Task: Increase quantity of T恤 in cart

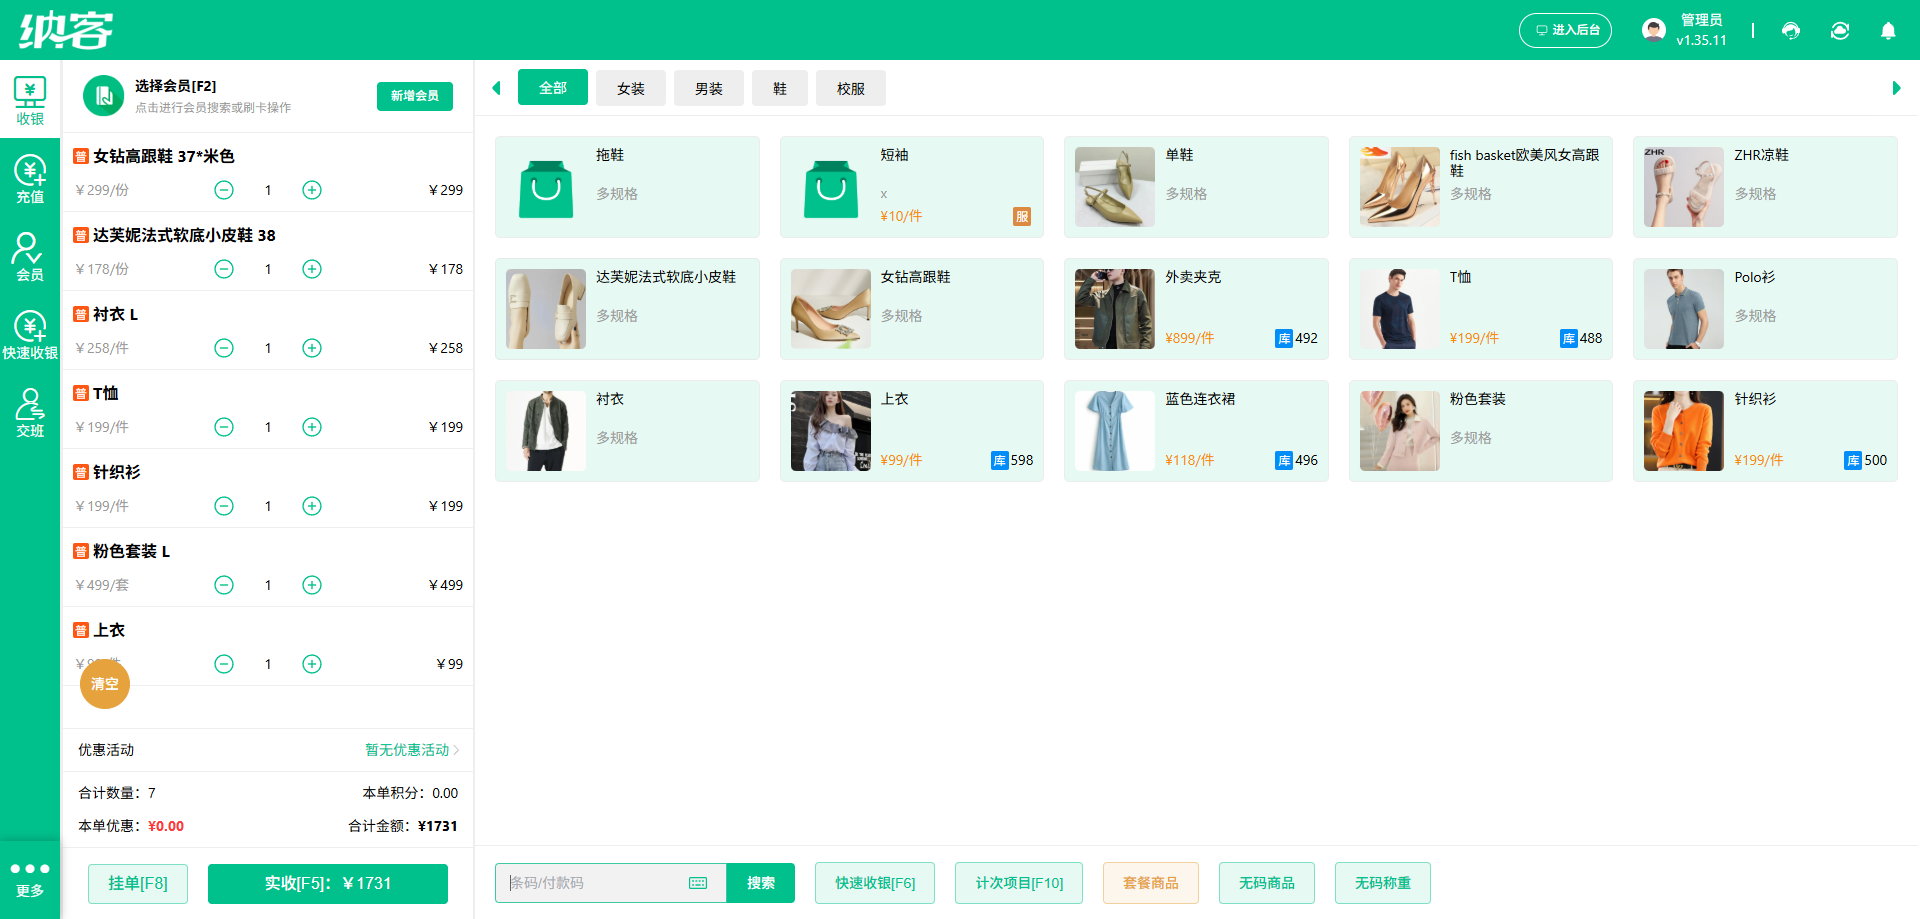Action: coord(312,427)
